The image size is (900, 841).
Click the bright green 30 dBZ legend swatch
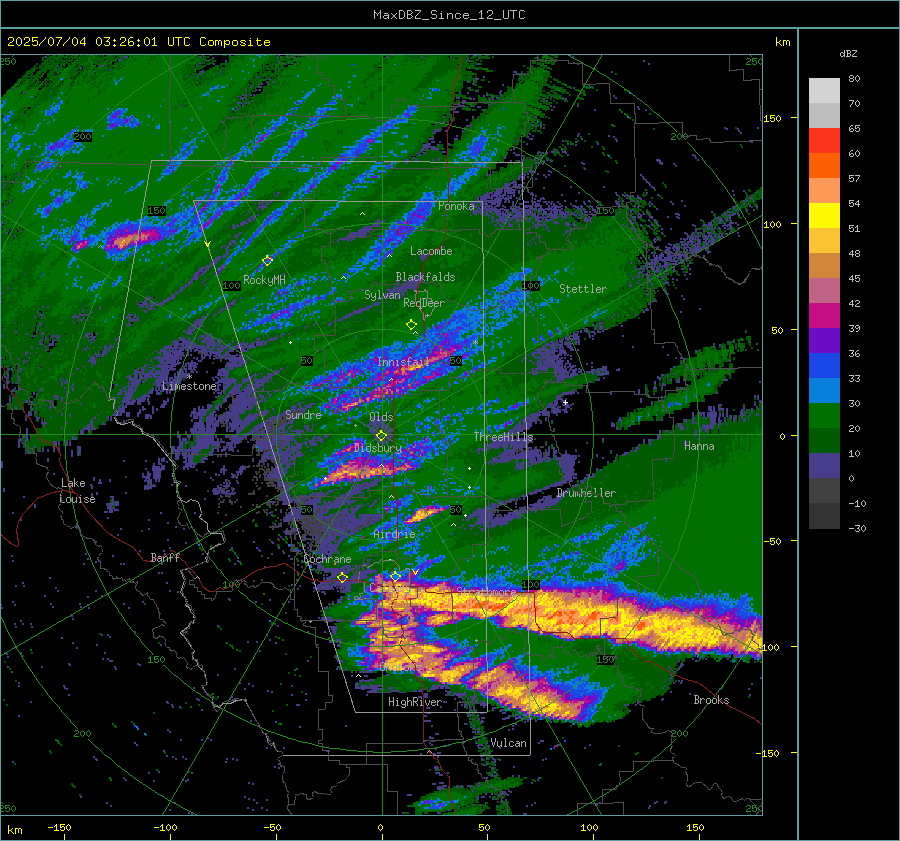[x=824, y=415]
